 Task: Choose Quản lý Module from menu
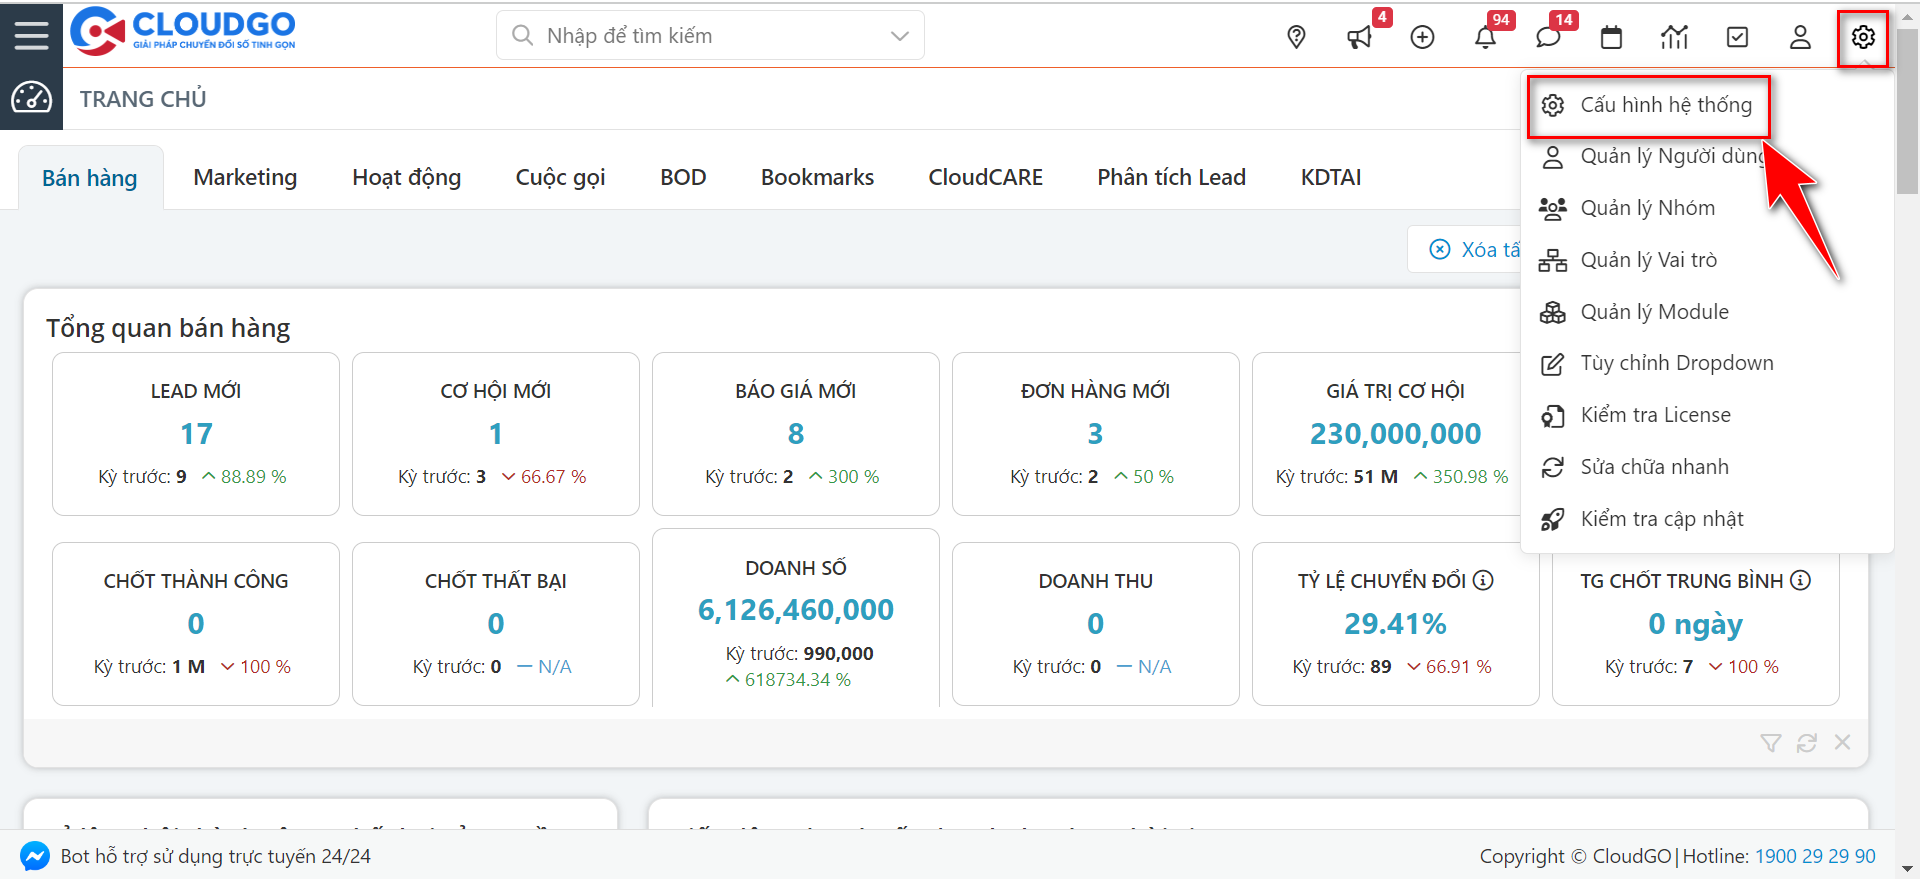1654,312
